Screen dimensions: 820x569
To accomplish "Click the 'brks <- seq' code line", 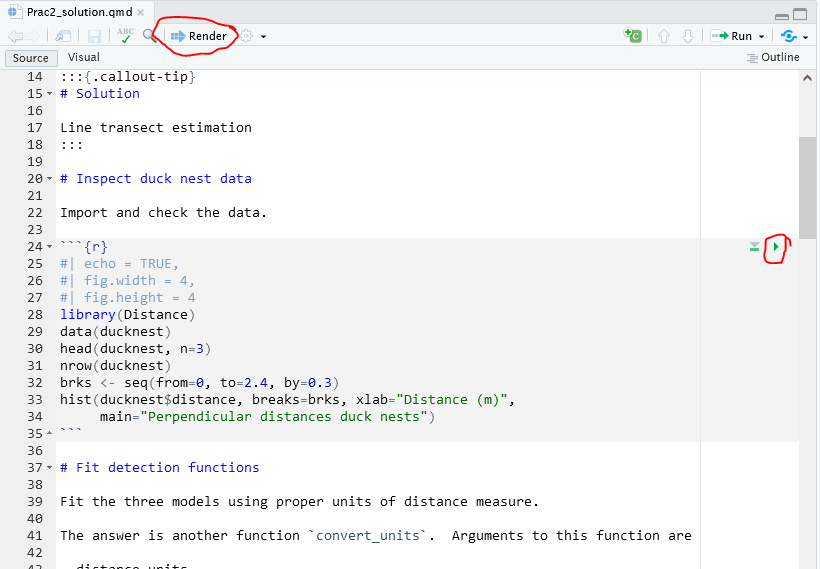I will point(199,383).
